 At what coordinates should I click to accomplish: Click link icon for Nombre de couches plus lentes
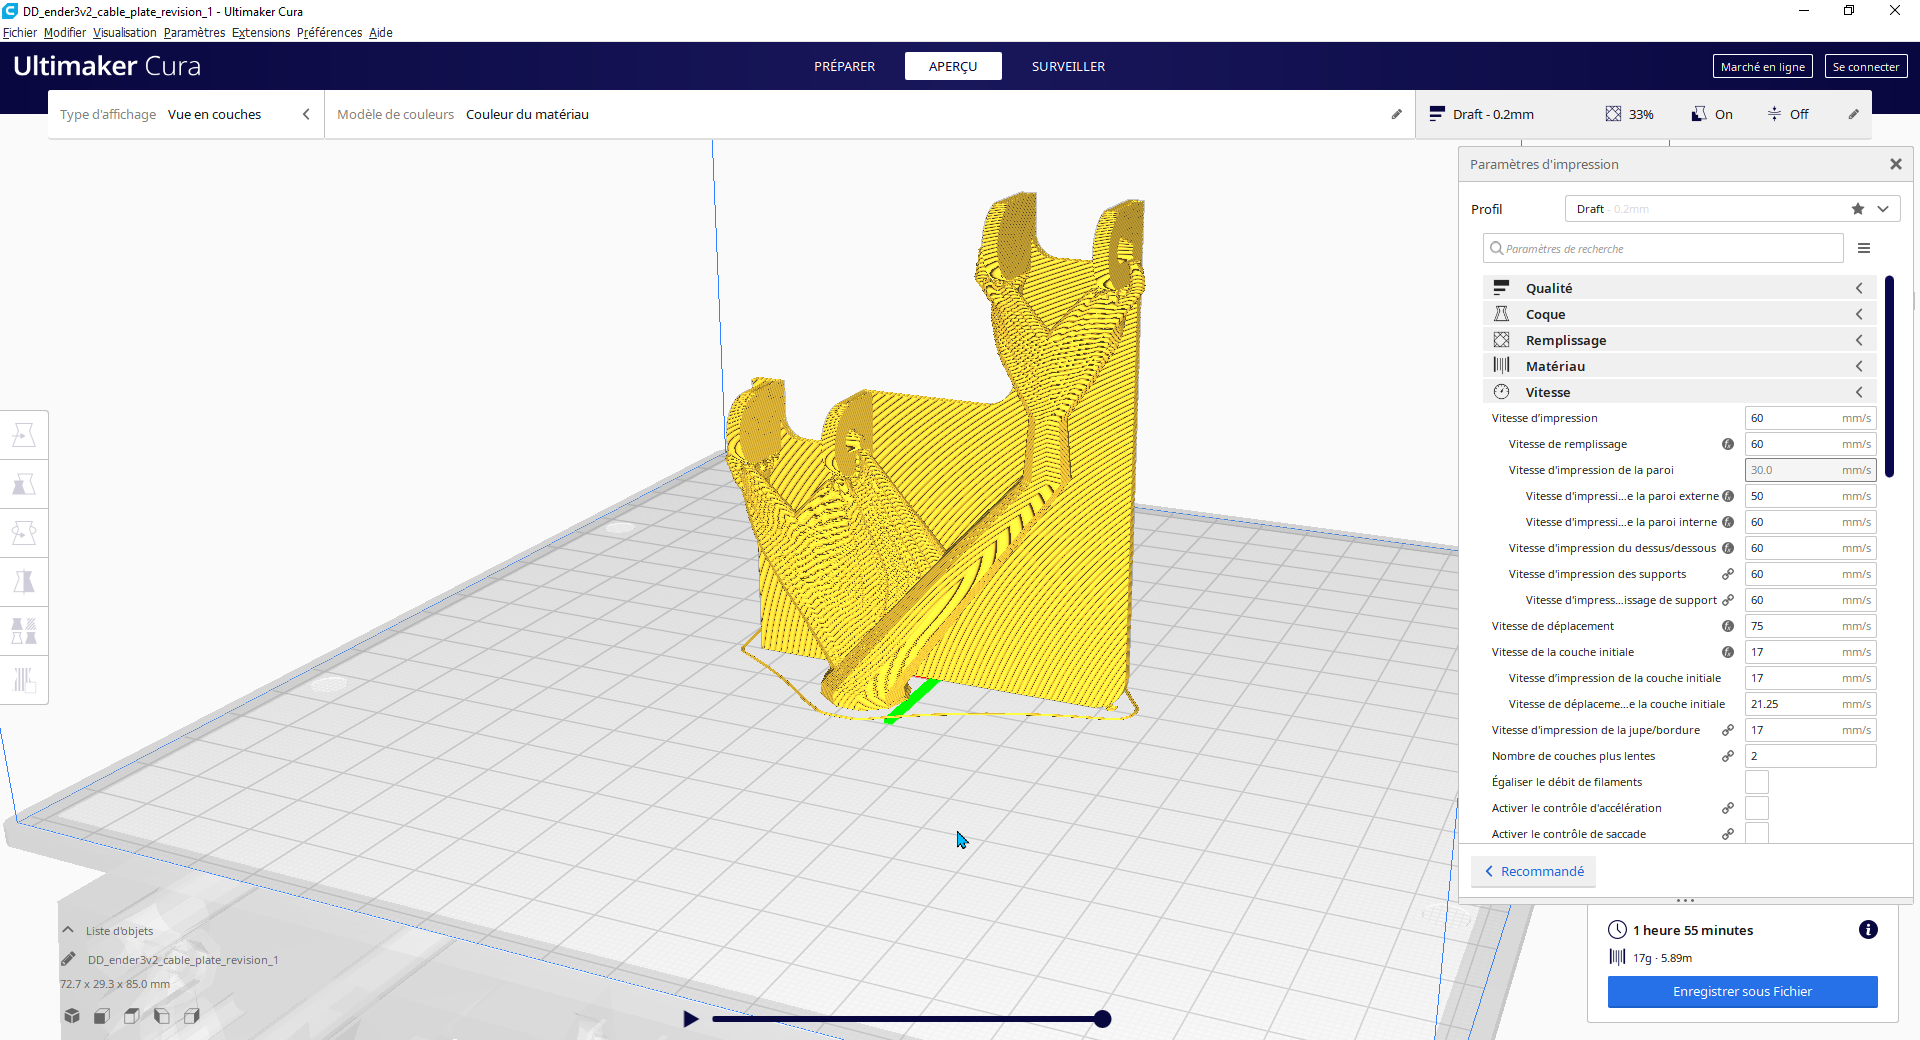click(1728, 756)
